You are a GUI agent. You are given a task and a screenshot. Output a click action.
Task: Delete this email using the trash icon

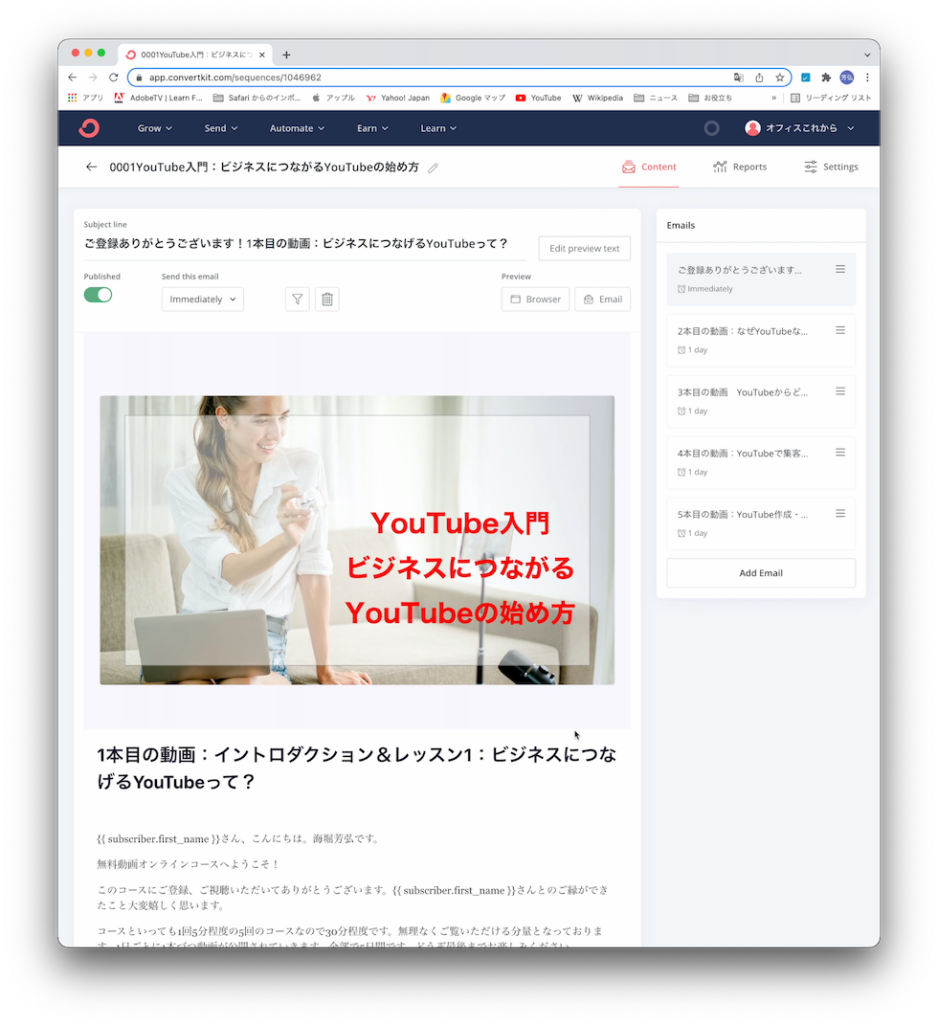pos(327,298)
